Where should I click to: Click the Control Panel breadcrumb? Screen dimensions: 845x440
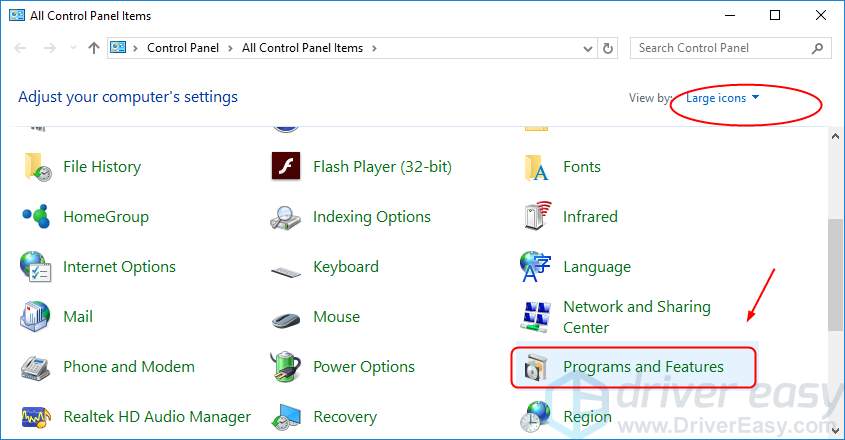pos(182,48)
